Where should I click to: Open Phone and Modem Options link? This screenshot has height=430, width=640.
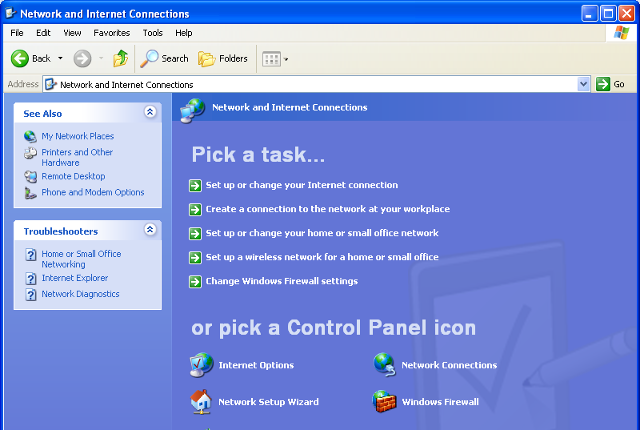pos(93,192)
